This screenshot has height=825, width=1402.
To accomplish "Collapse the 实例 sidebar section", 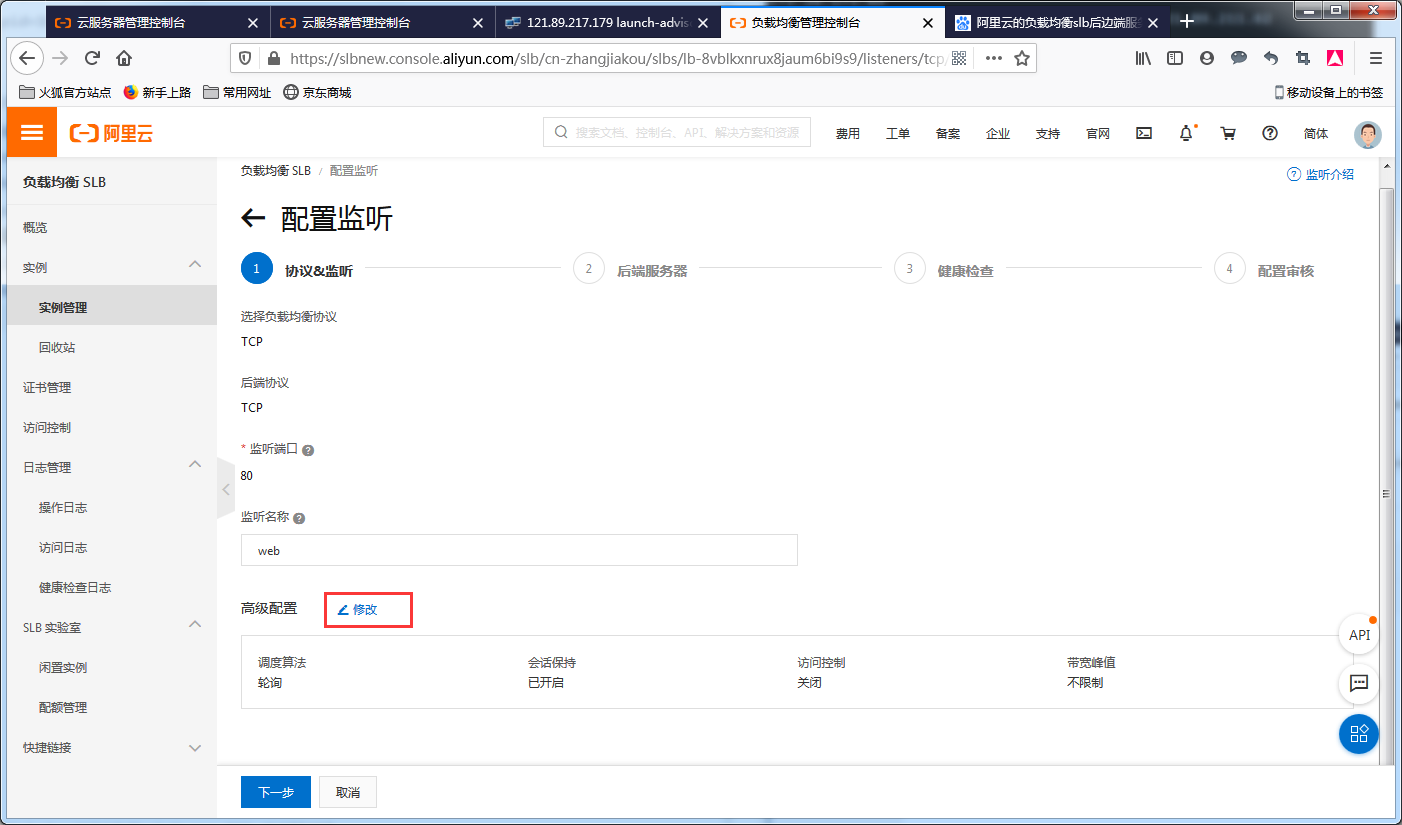I will coord(195,265).
